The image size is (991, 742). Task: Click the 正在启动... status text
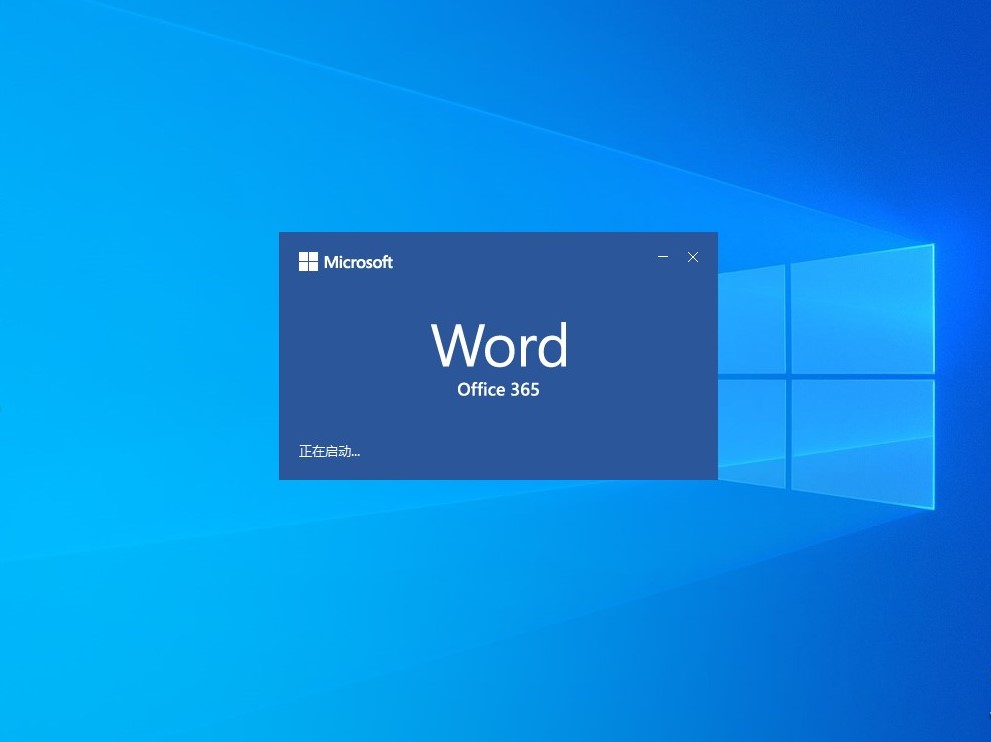(x=329, y=451)
